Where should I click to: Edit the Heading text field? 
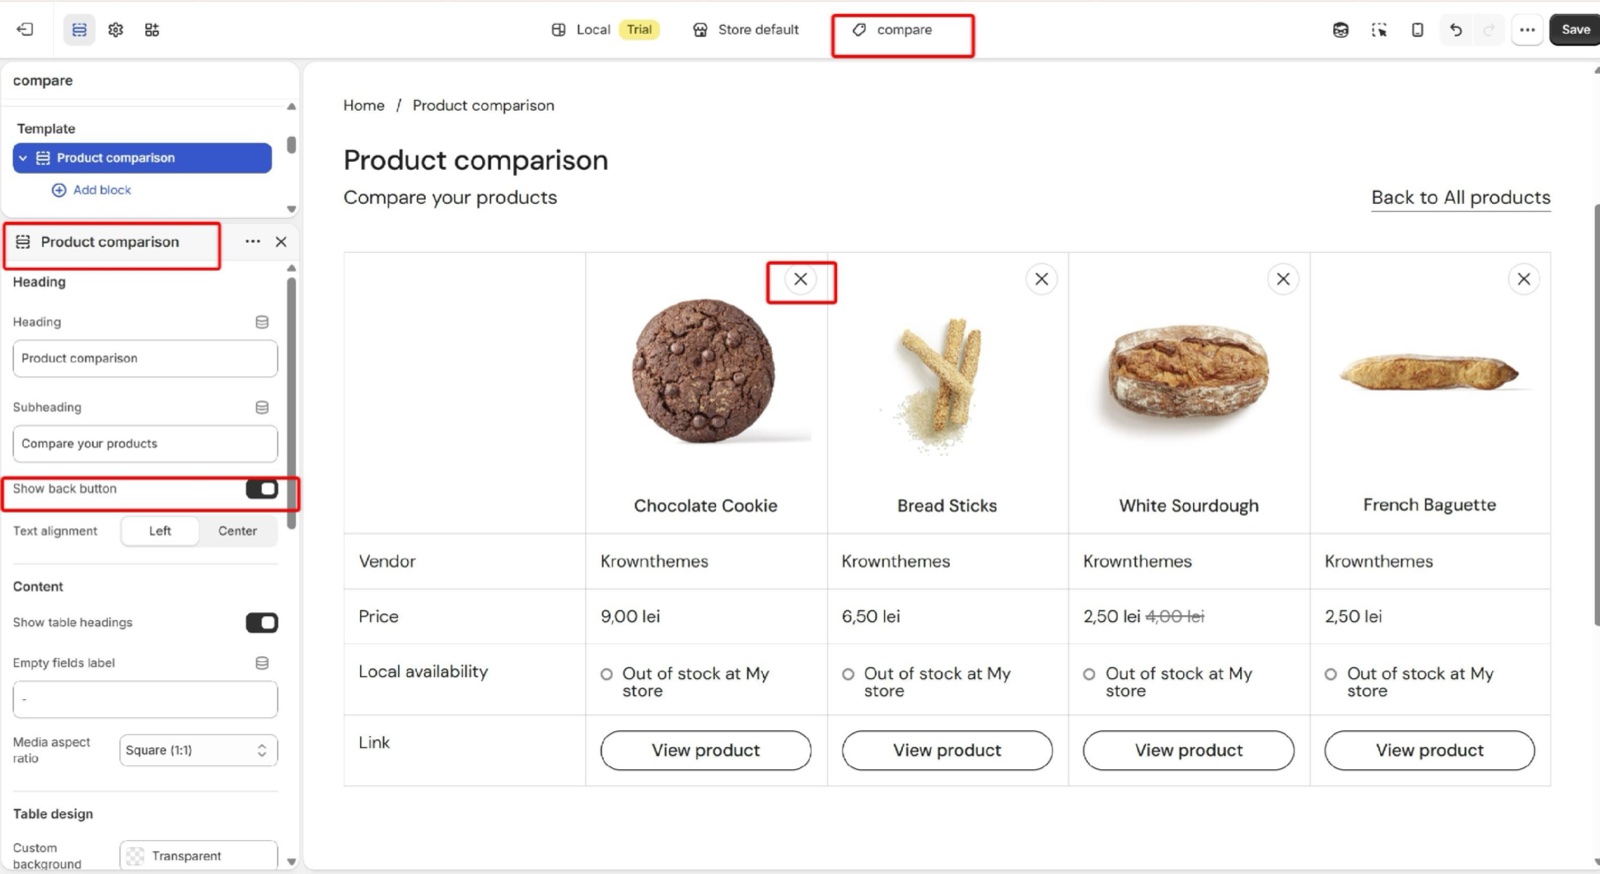point(145,358)
